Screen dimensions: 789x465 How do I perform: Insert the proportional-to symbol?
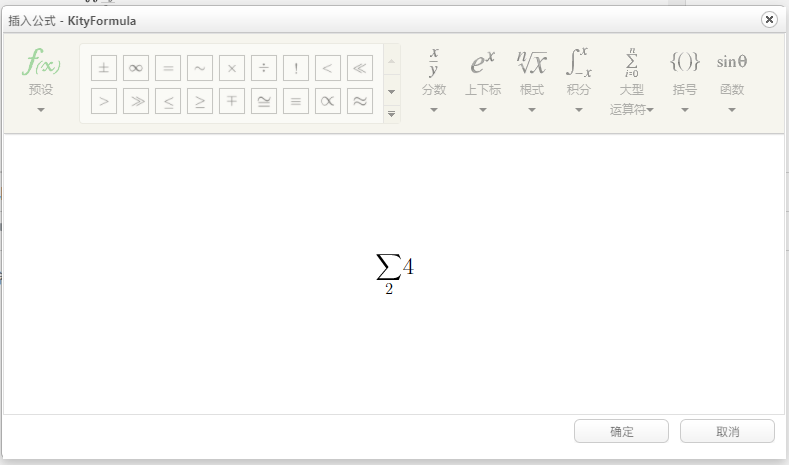[x=328, y=101]
